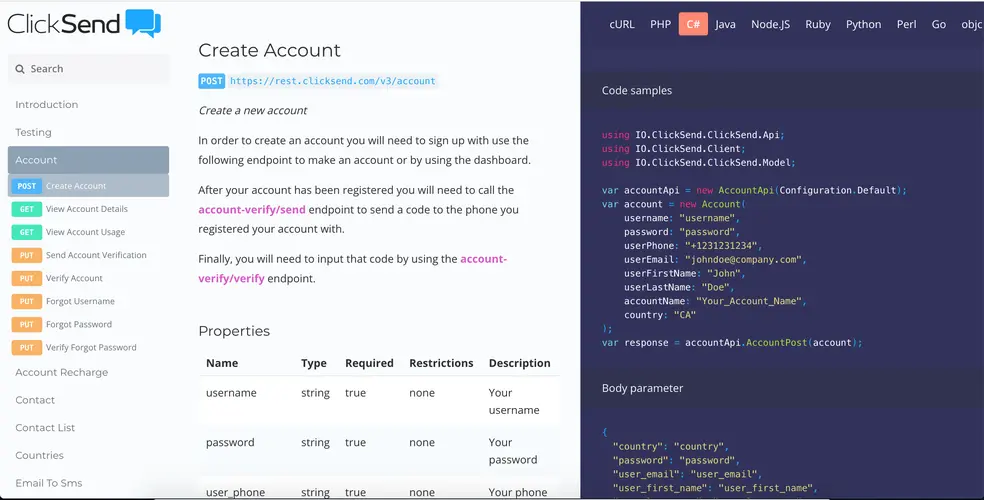The width and height of the screenshot is (984, 500).
Task: Open PUT Send Account Verification
Action: (x=79, y=255)
